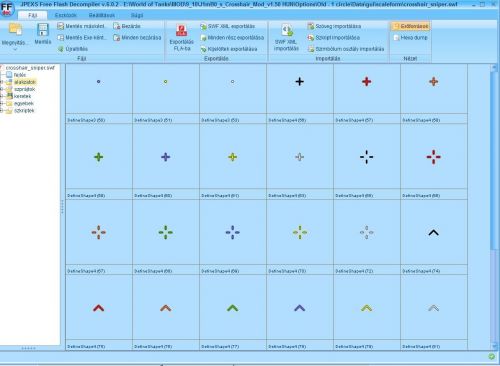Click Minden rész exportálása
This screenshot has width=500, height=366.
pos(232,38)
